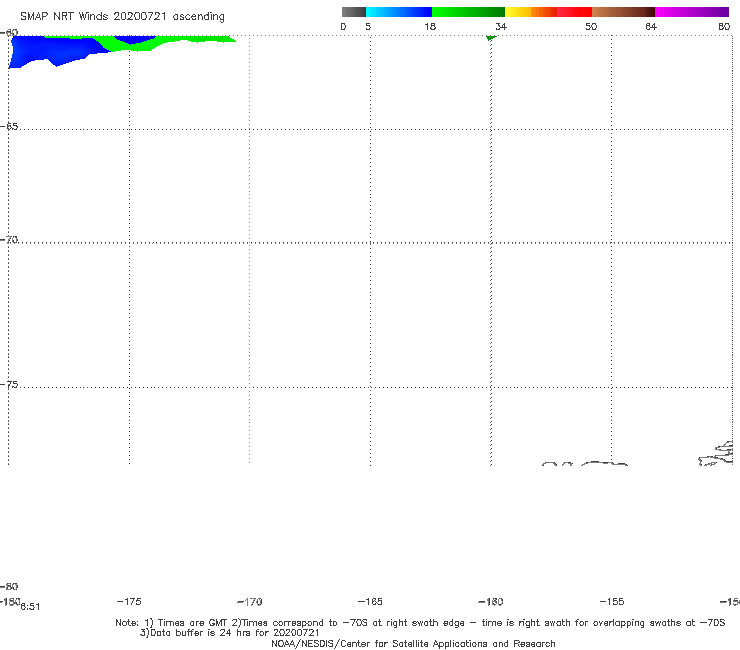The width and height of the screenshot is (740, 650).
Task: Click the NOAA/NESDIS Center for Satellite Applications credit
Action: (413, 643)
